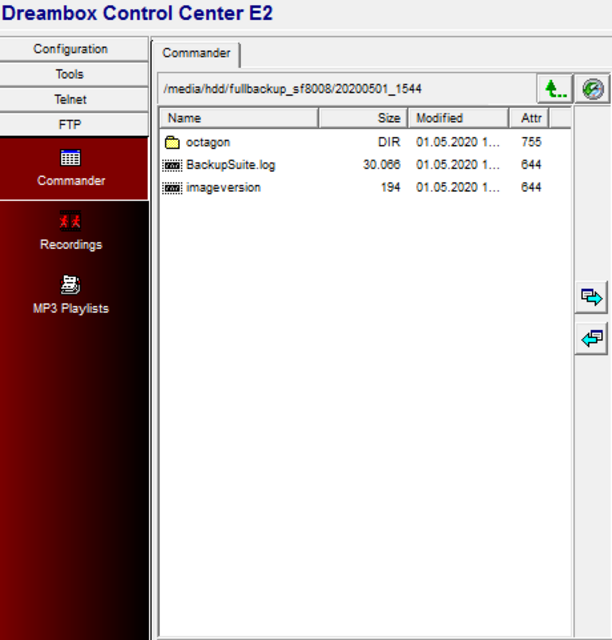Screen dimensions: 612x640
Task: Click BackupSuite.log's modified date
Action: pos(458,164)
